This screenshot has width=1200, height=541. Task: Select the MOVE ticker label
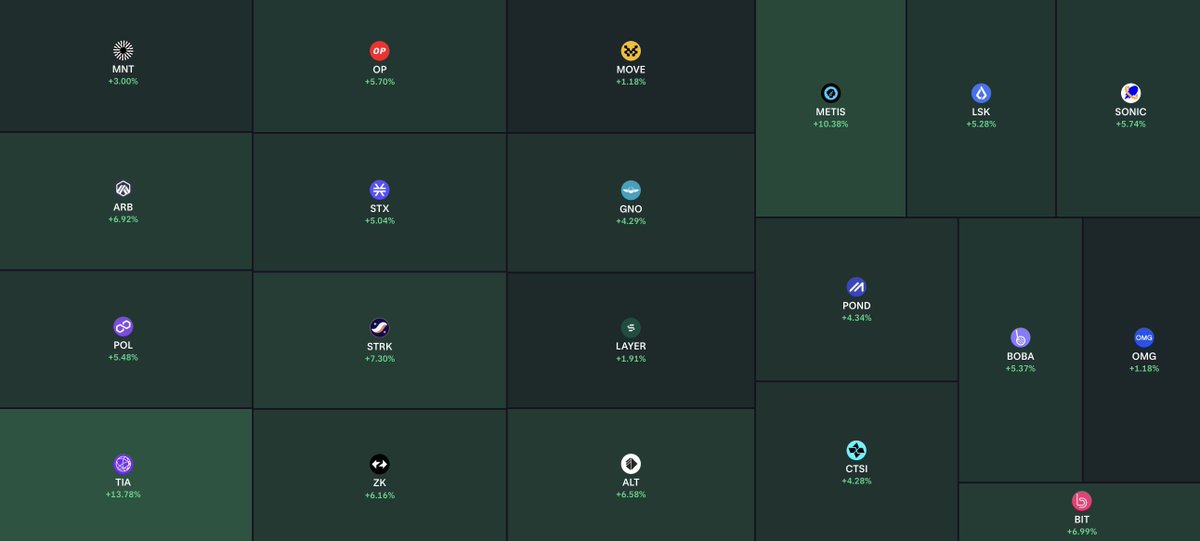coord(631,70)
